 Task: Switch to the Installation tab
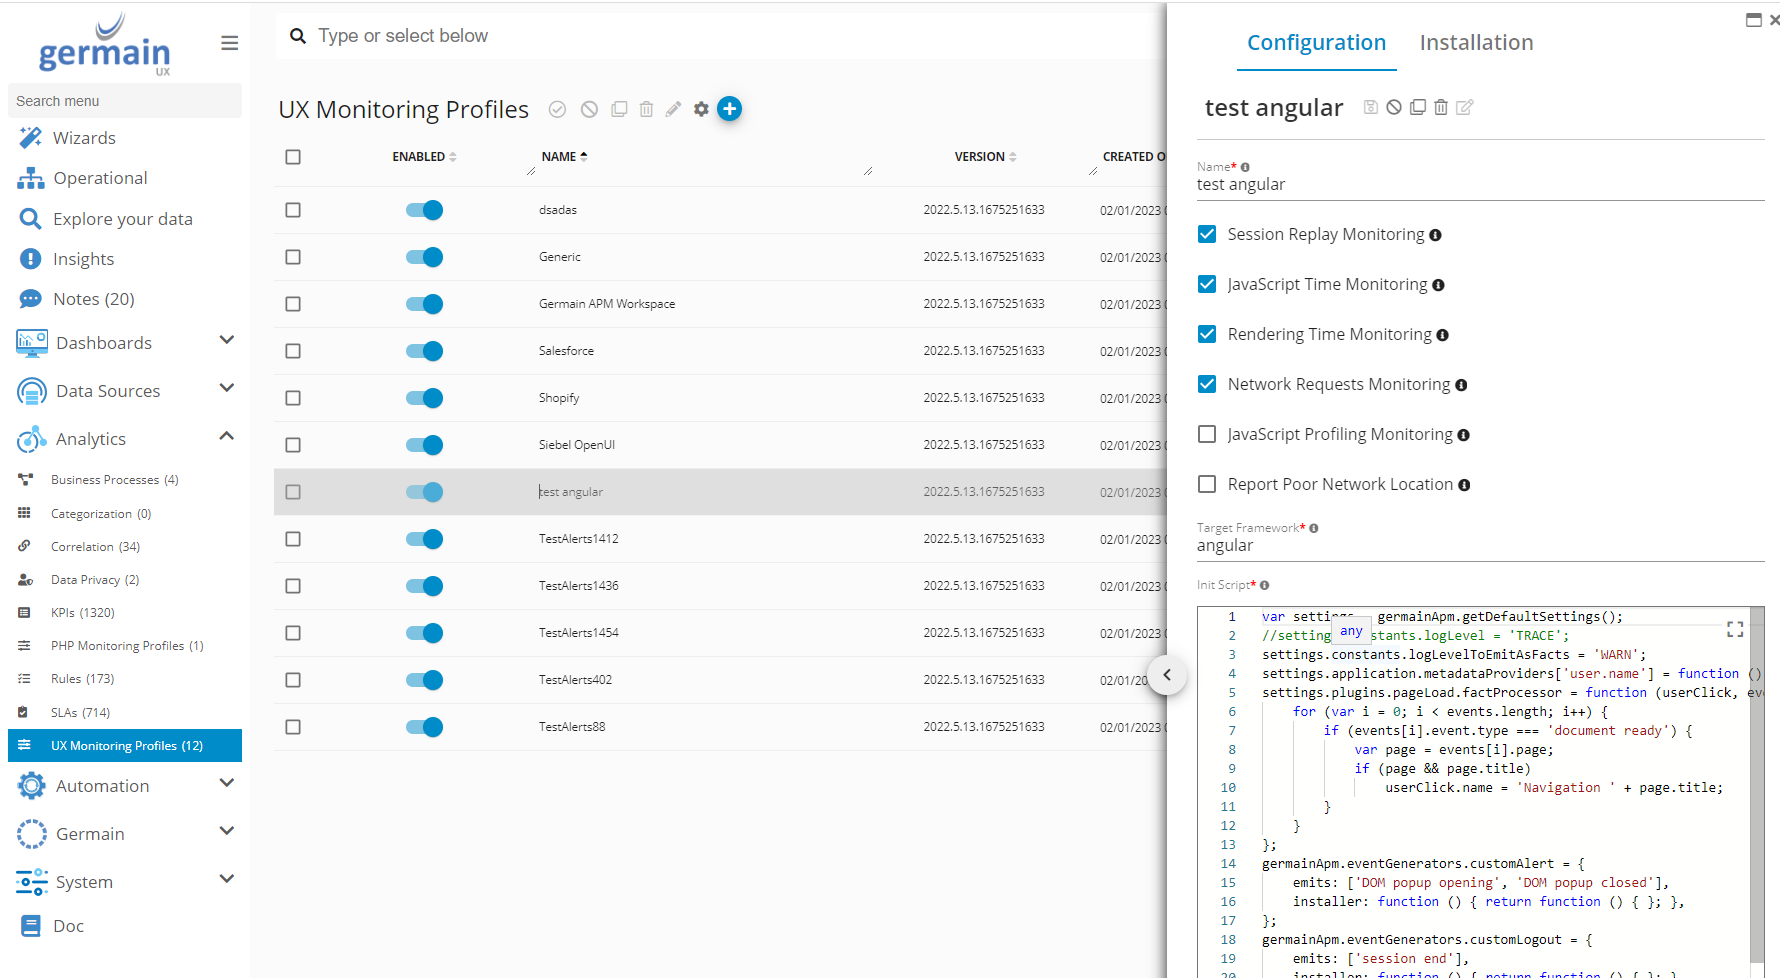click(1476, 42)
